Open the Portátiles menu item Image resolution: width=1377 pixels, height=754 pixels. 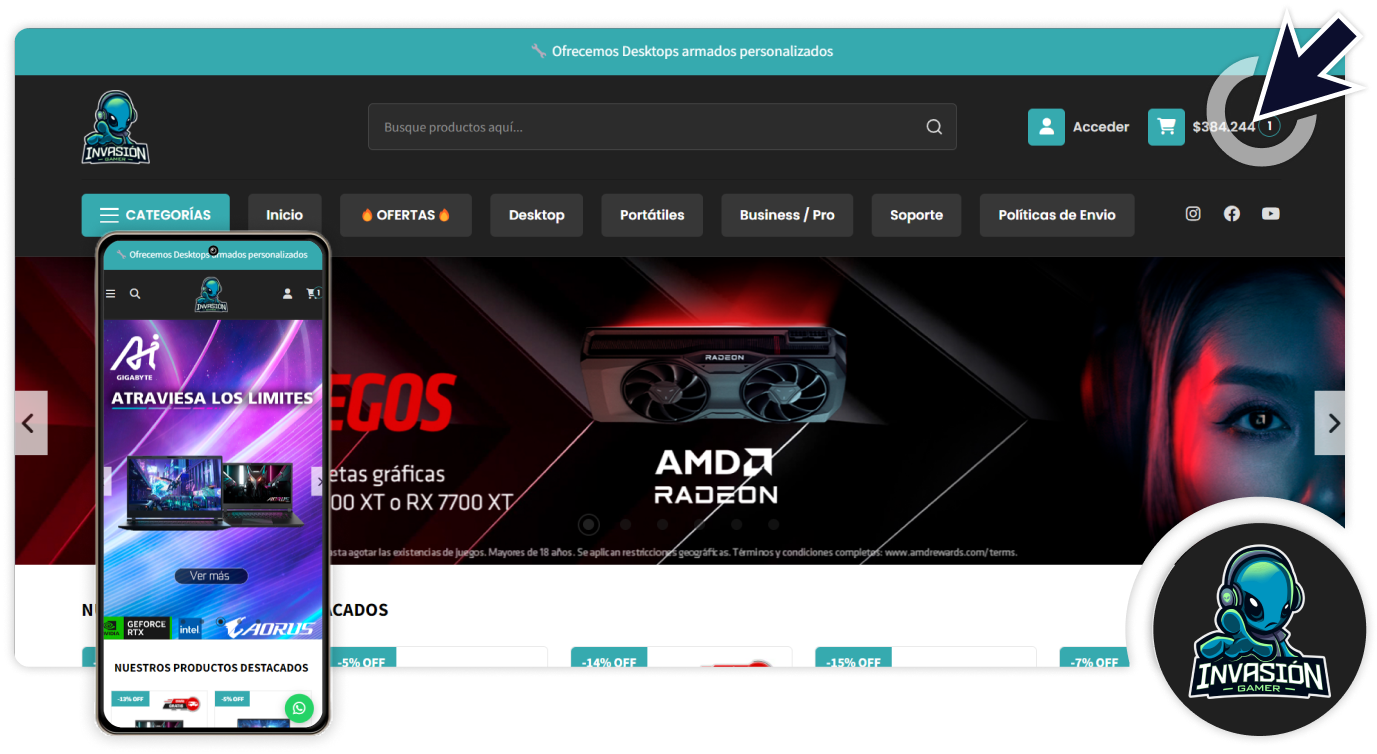point(652,215)
